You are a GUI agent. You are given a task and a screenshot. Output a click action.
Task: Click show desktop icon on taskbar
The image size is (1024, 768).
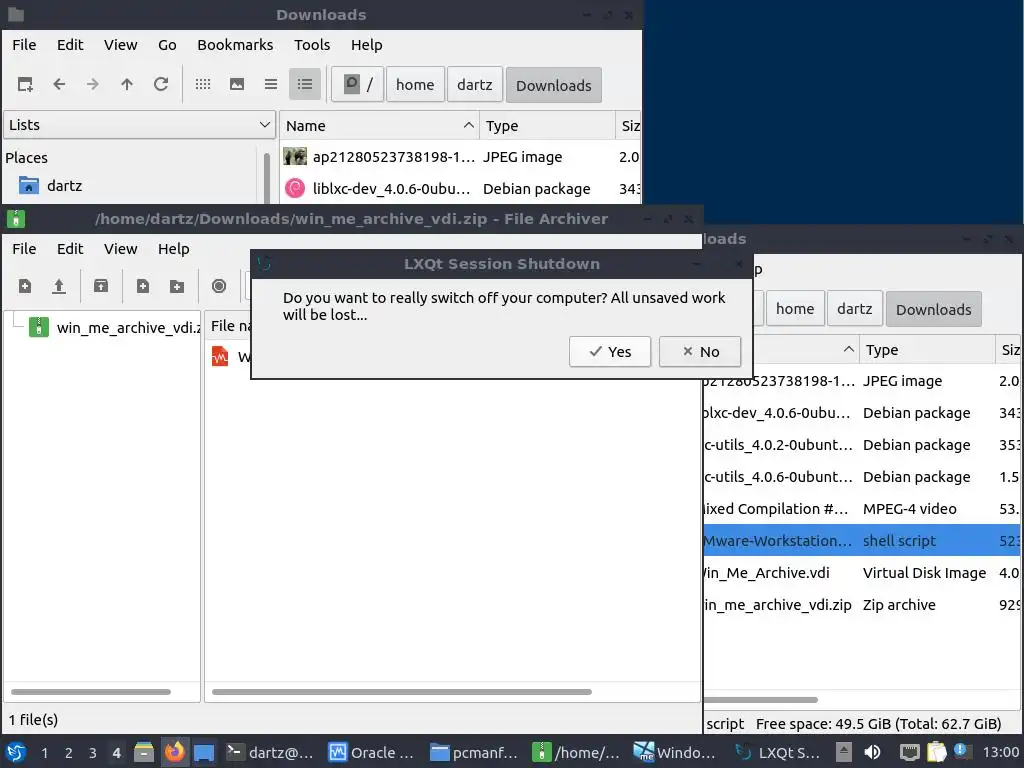pos(204,752)
